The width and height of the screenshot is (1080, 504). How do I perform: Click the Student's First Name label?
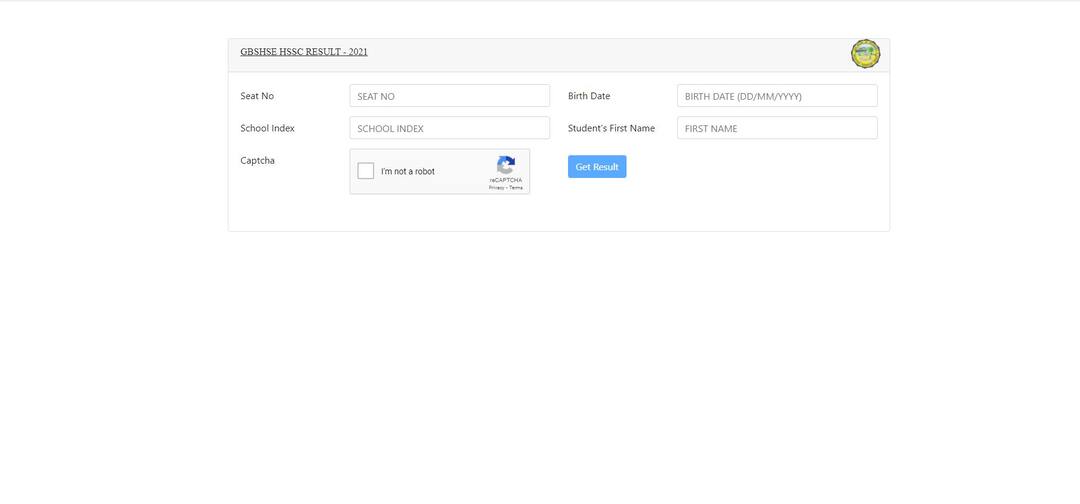611,128
